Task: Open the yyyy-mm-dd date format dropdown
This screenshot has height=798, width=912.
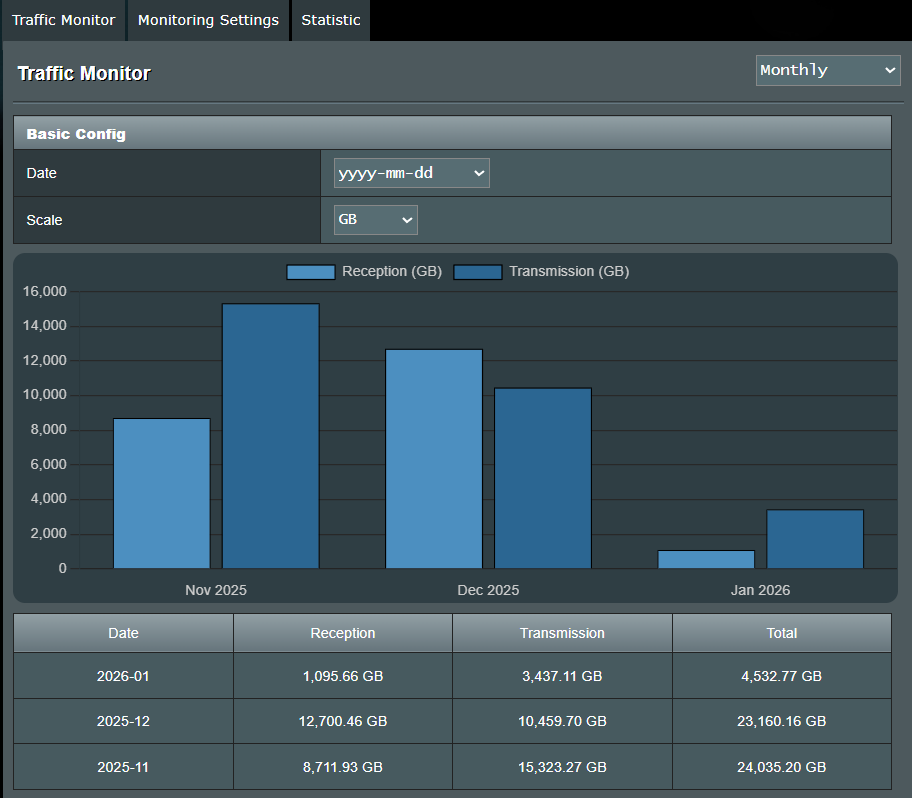Action: (x=411, y=173)
